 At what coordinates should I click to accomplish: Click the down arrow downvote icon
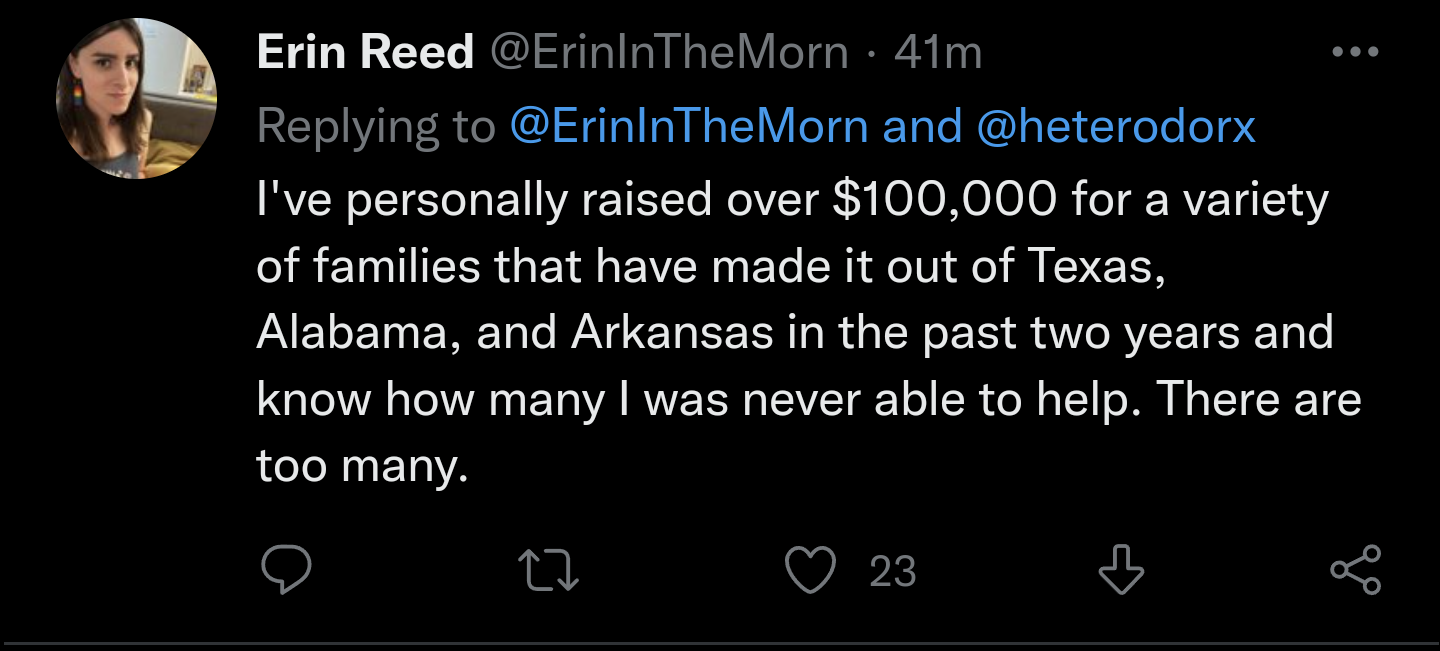click(x=1121, y=570)
